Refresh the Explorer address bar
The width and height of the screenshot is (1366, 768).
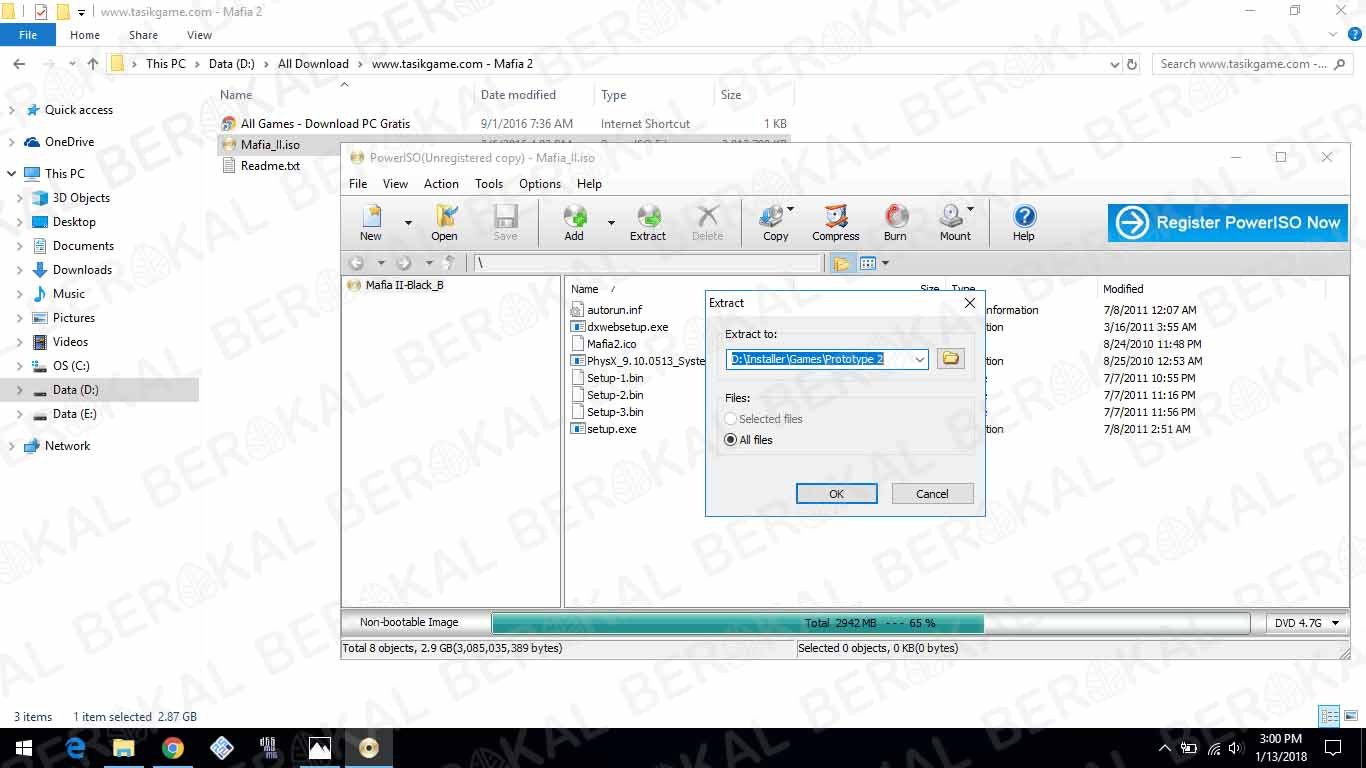(x=1132, y=64)
